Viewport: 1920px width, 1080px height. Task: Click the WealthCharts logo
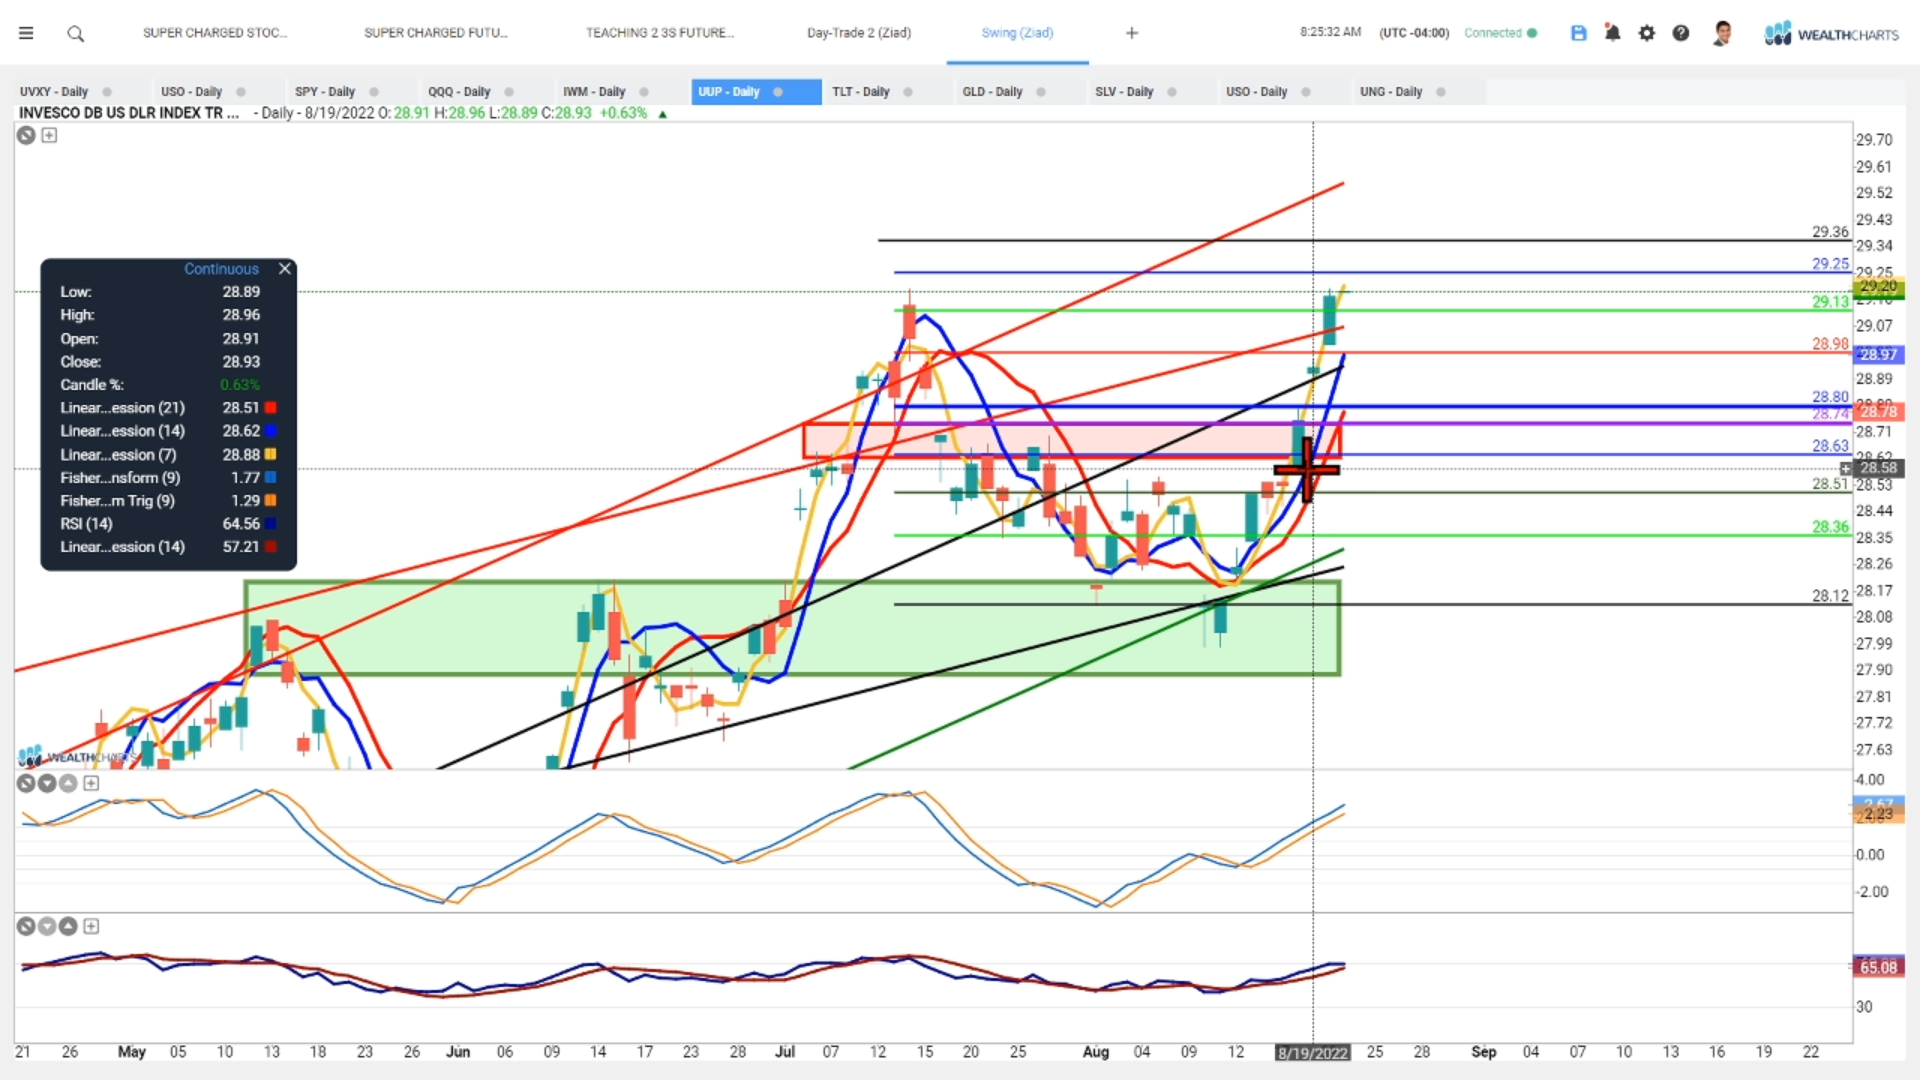coord(1831,34)
